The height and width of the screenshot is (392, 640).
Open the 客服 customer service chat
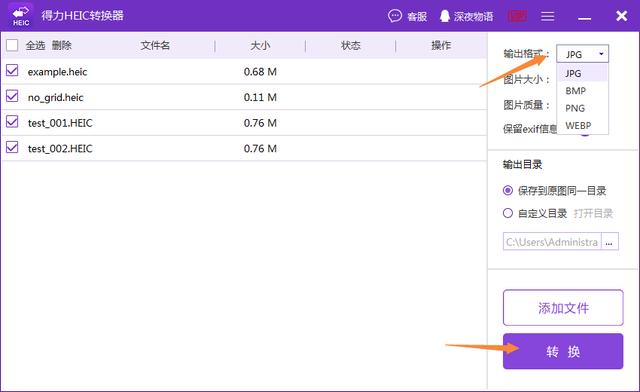coord(407,16)
